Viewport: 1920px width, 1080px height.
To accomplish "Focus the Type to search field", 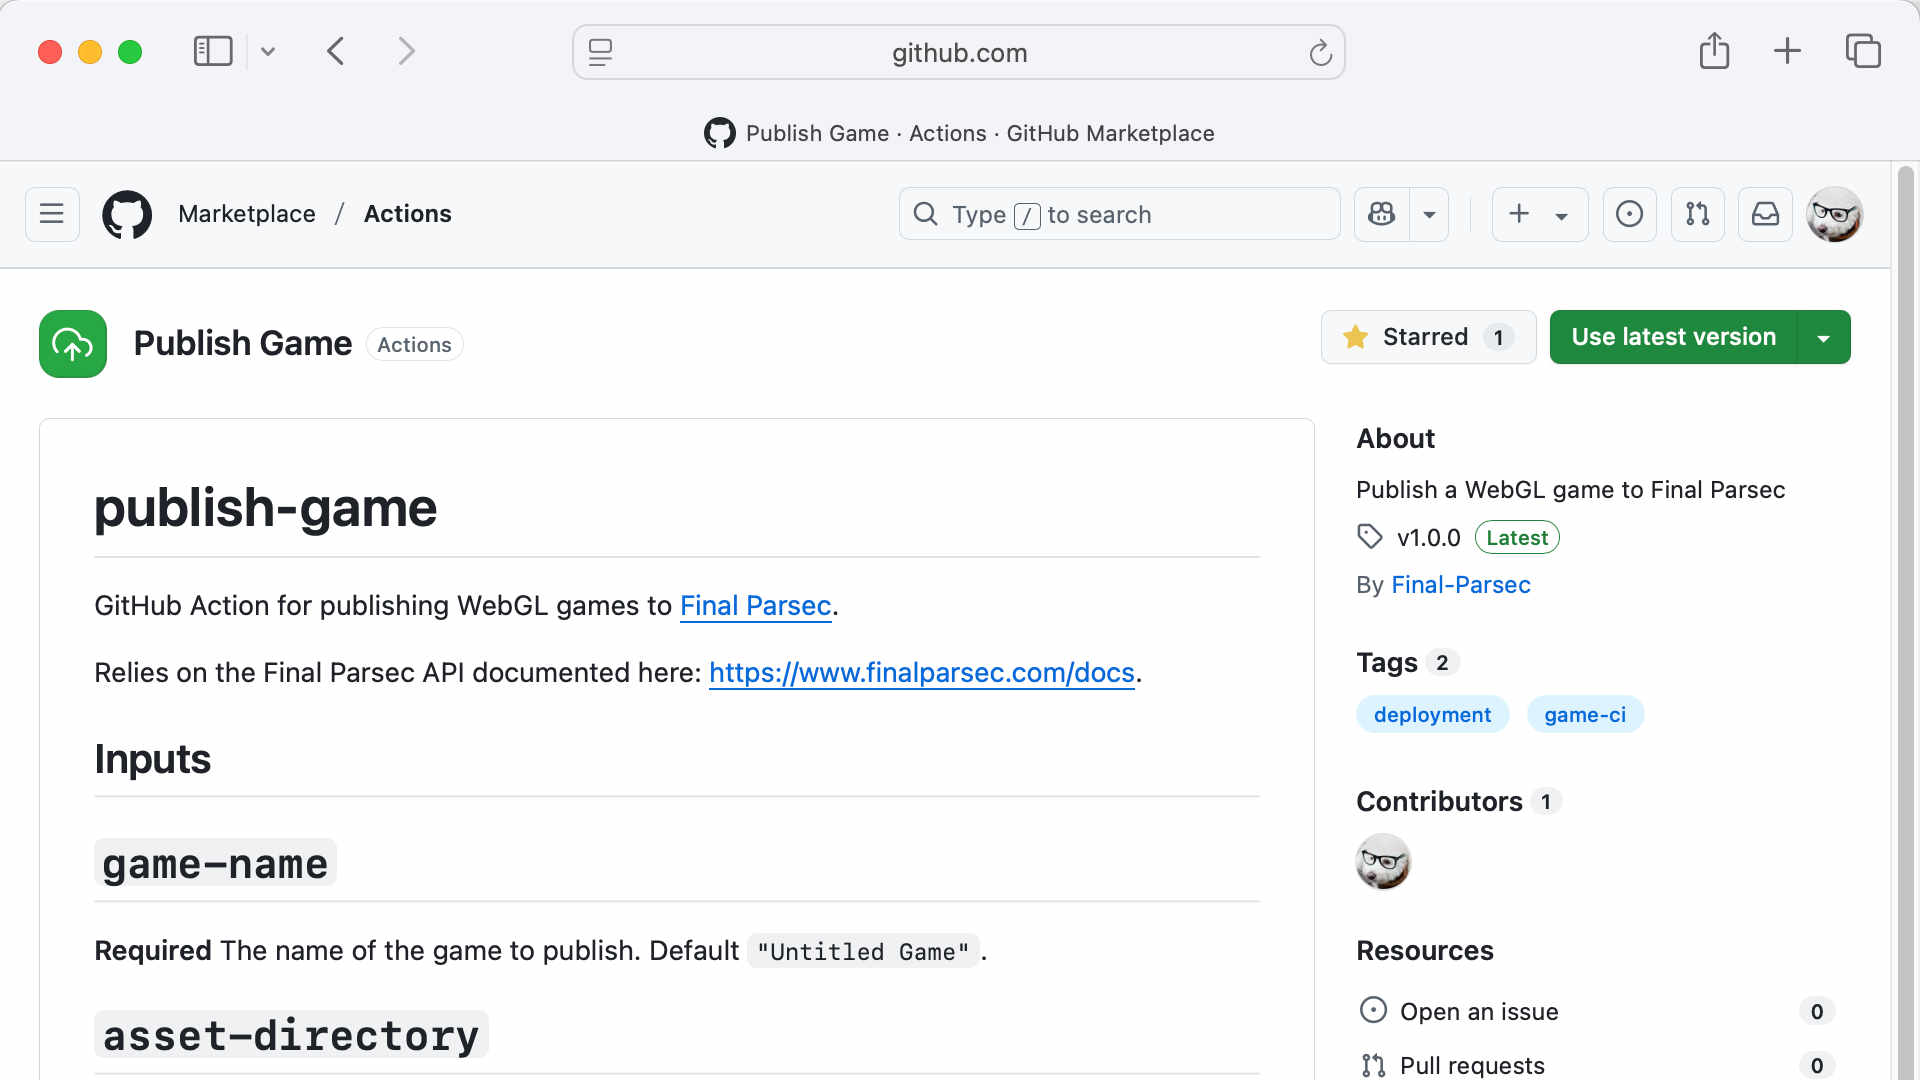I will 1119,214.
